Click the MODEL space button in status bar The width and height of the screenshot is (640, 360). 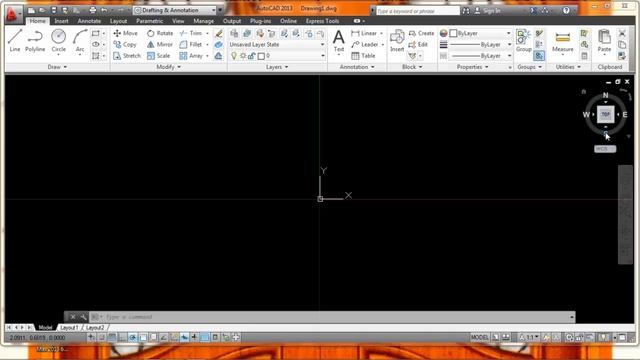480,338
